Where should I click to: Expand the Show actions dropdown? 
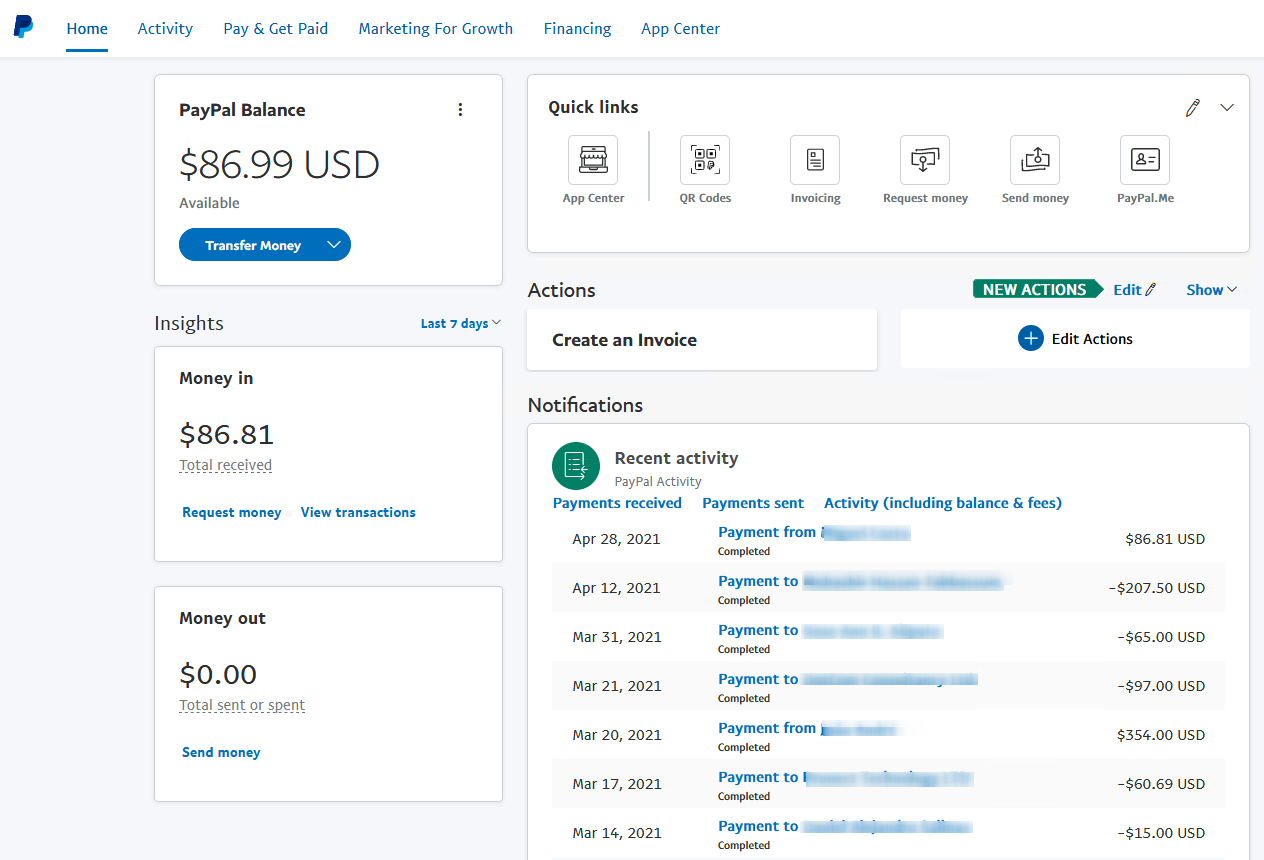[x=1212, y=290]
